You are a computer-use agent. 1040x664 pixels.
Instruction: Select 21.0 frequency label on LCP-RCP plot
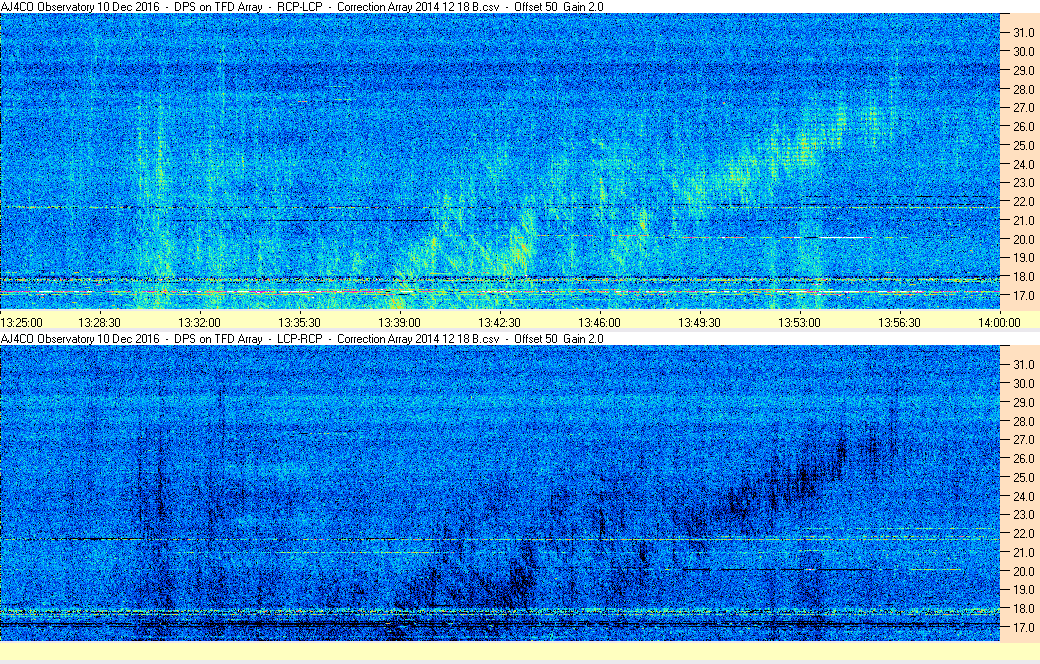coord(1023,553)
